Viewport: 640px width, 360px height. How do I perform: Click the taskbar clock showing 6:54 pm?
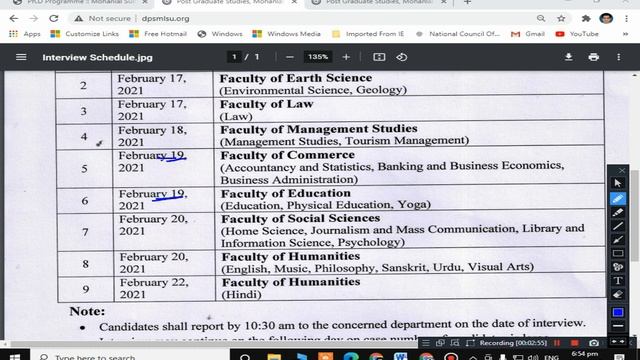pos(585,355)
